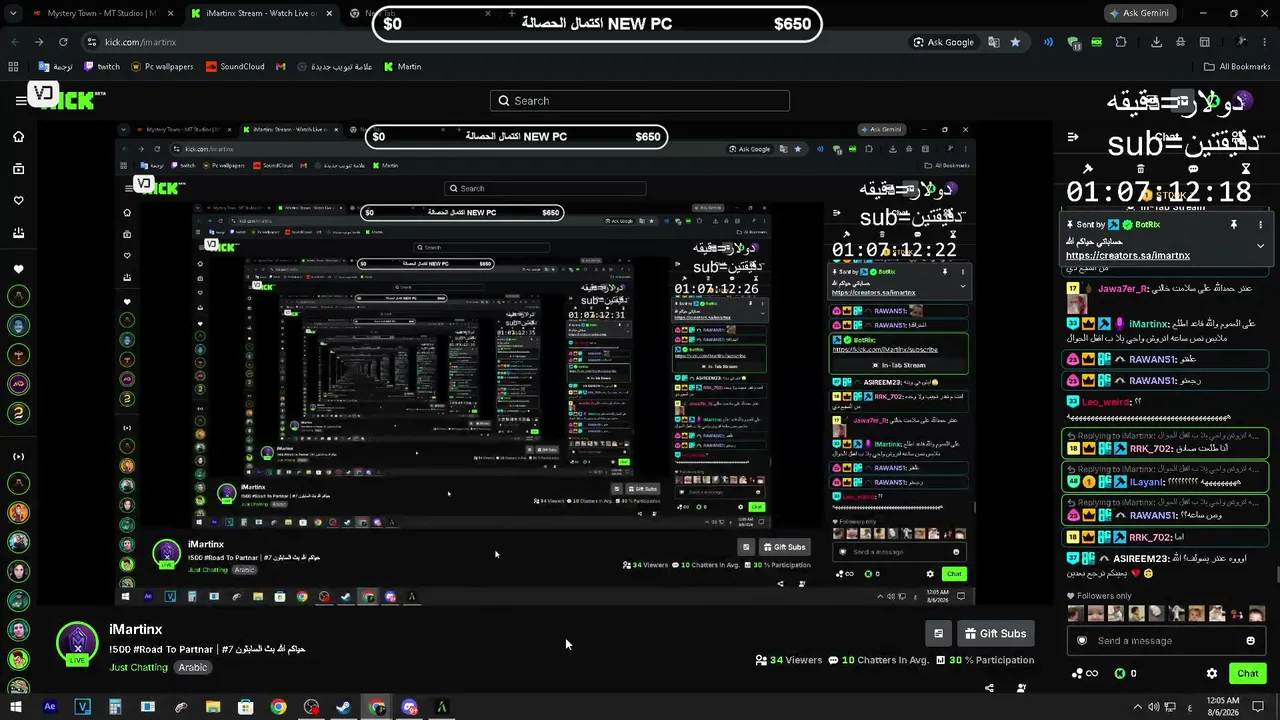This screenshot has height=720, width=1280.
Task: Reload the page in Chrome
Action: click(63, 42)
